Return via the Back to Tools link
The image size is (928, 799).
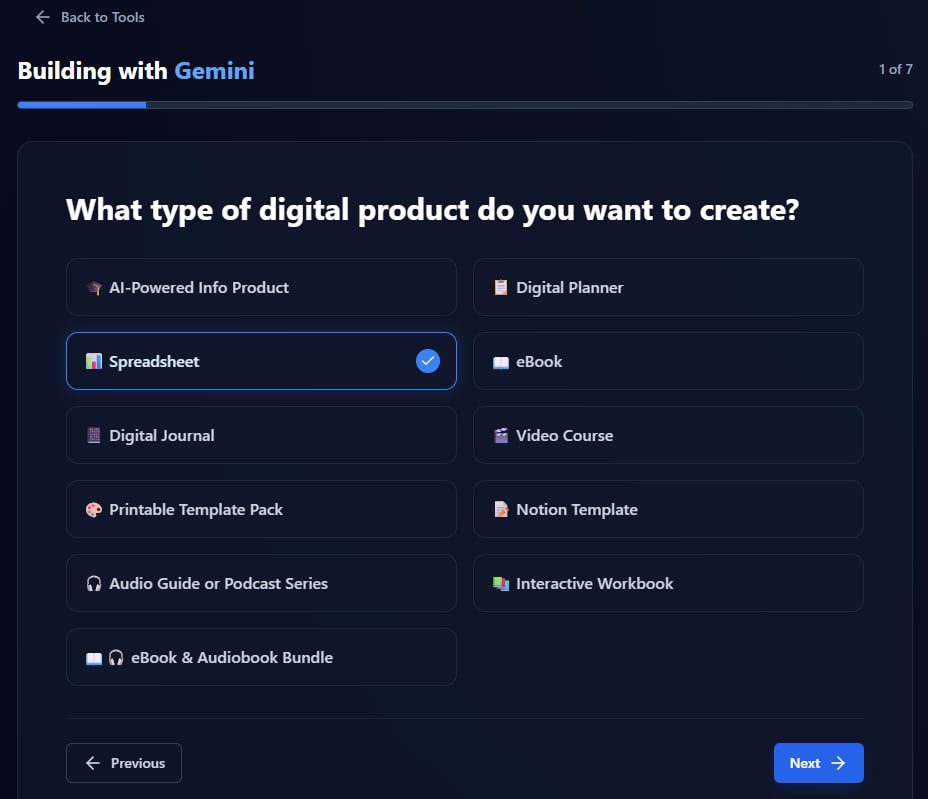[x=90, y=17]
